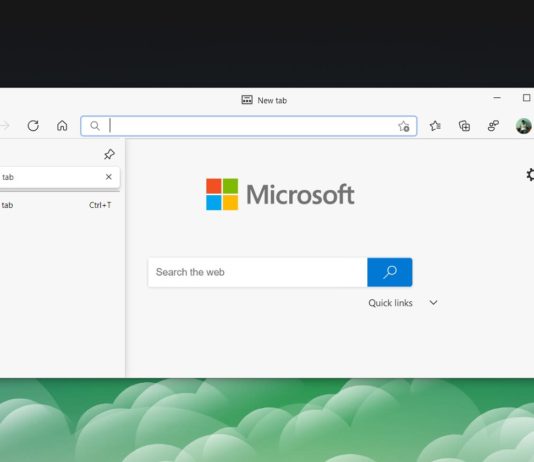The width and height of the screenshot is (534, 462).
Task: Click the blue search button
Action: click(x=390, y=272)
